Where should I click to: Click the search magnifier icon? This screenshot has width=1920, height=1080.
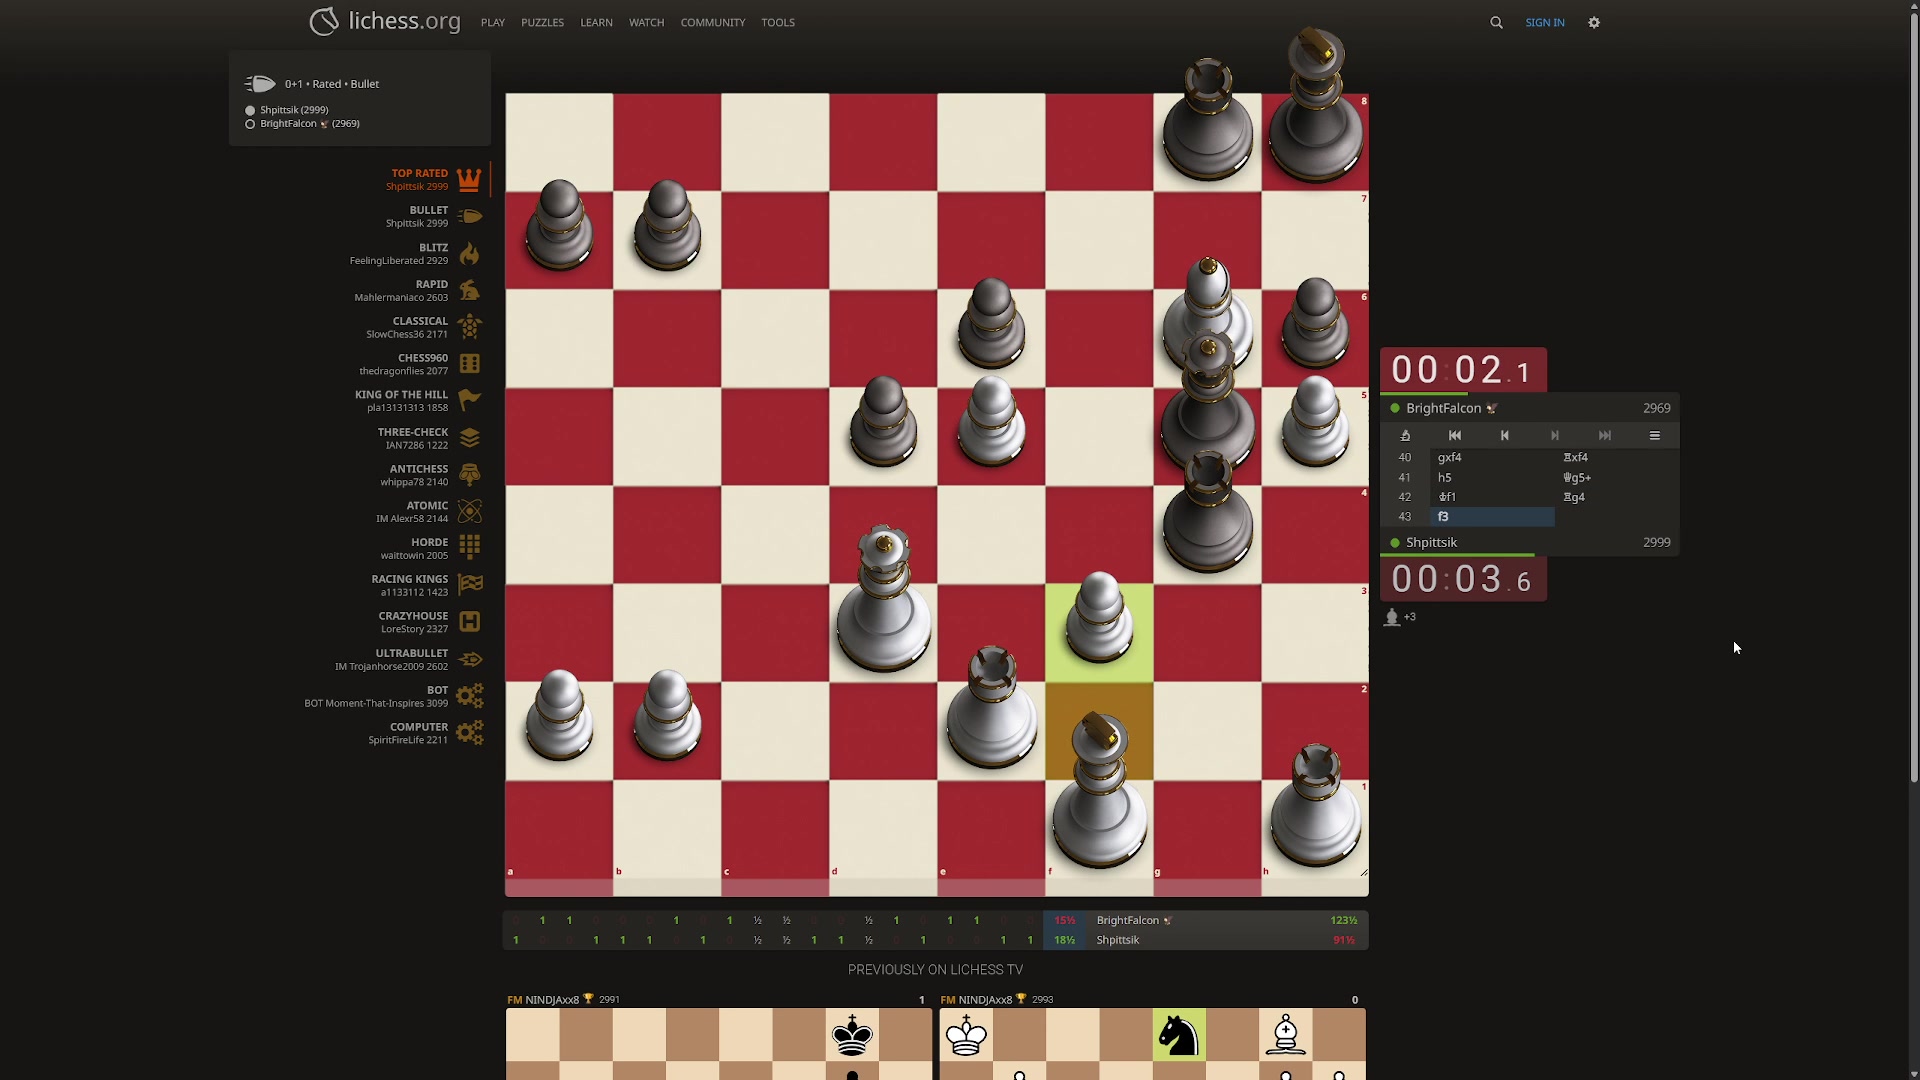(x=1496, y=22)
